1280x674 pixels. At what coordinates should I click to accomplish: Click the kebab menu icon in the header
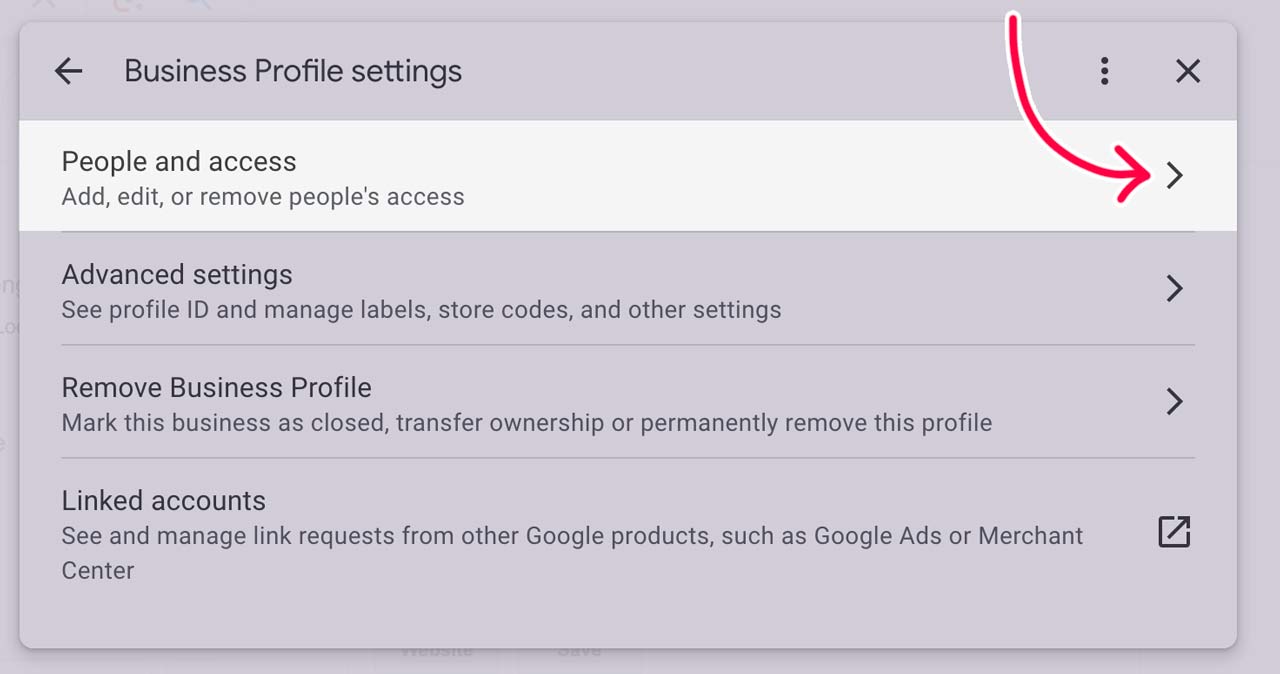point(1105,70)
